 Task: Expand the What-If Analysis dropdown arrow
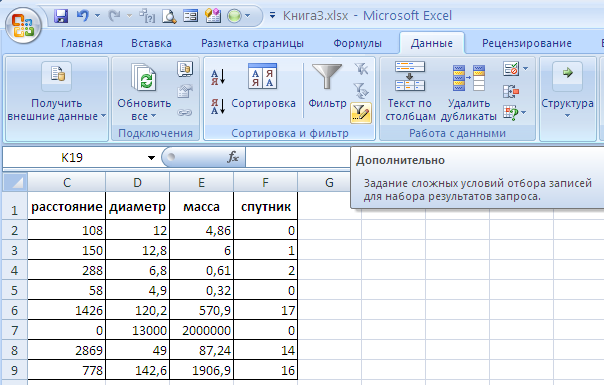tap(524, 113)
